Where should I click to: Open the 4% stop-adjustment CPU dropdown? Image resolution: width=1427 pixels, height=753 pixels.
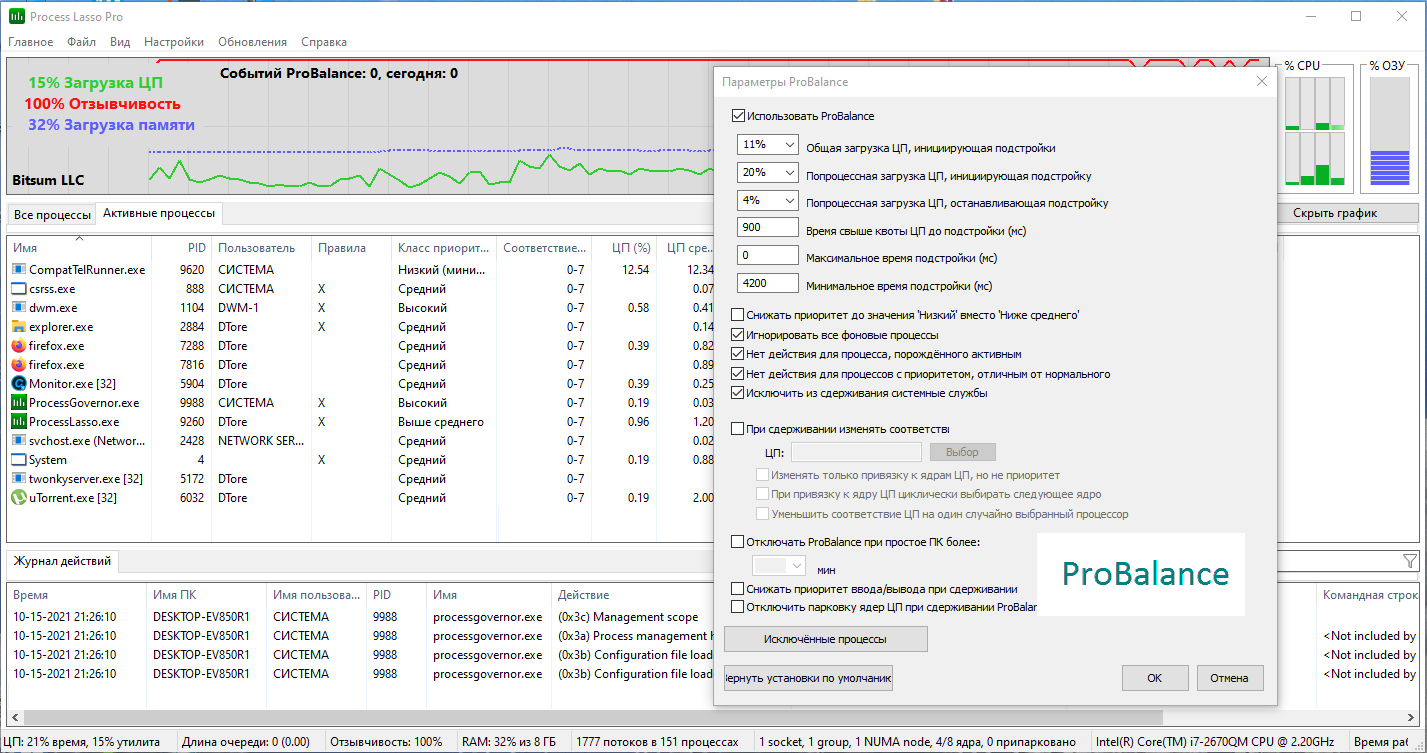pyautogui.click(x=768, y=201)
